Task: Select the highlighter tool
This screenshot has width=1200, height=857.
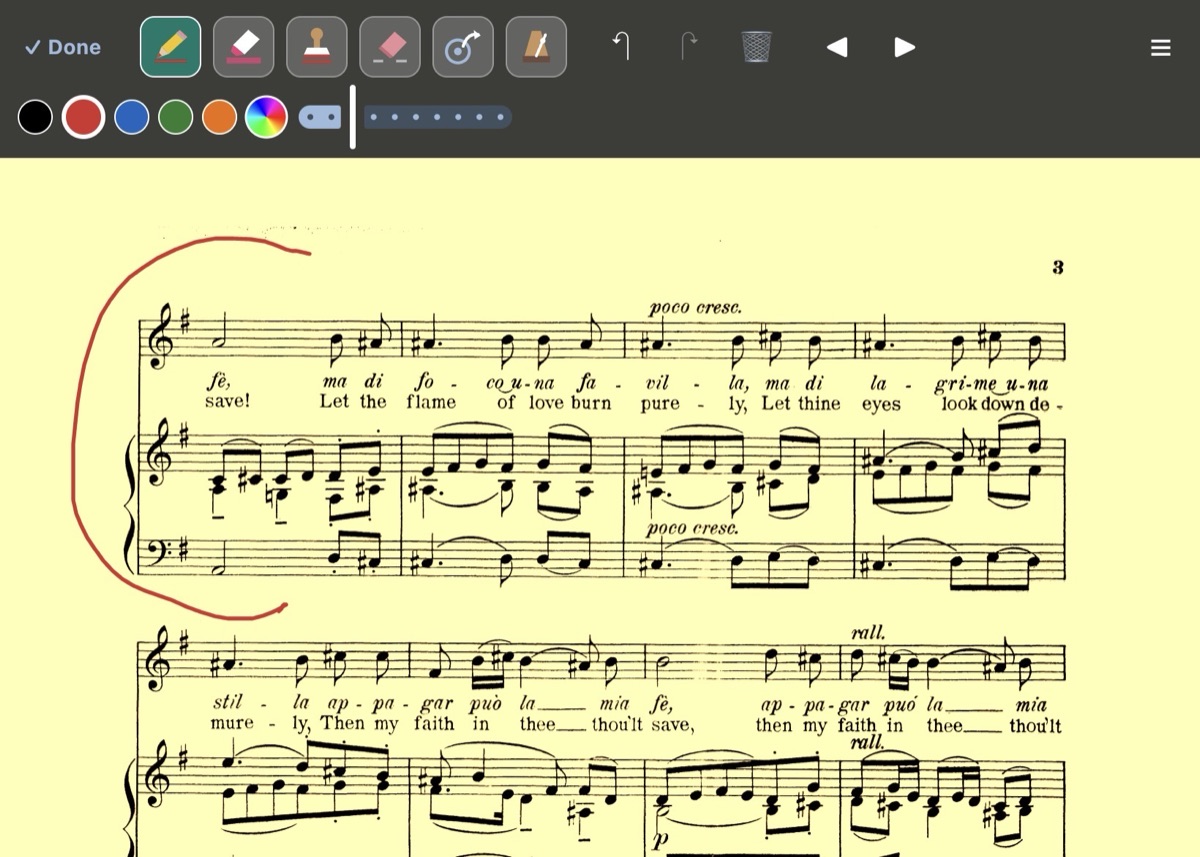Action: point(244,47)
